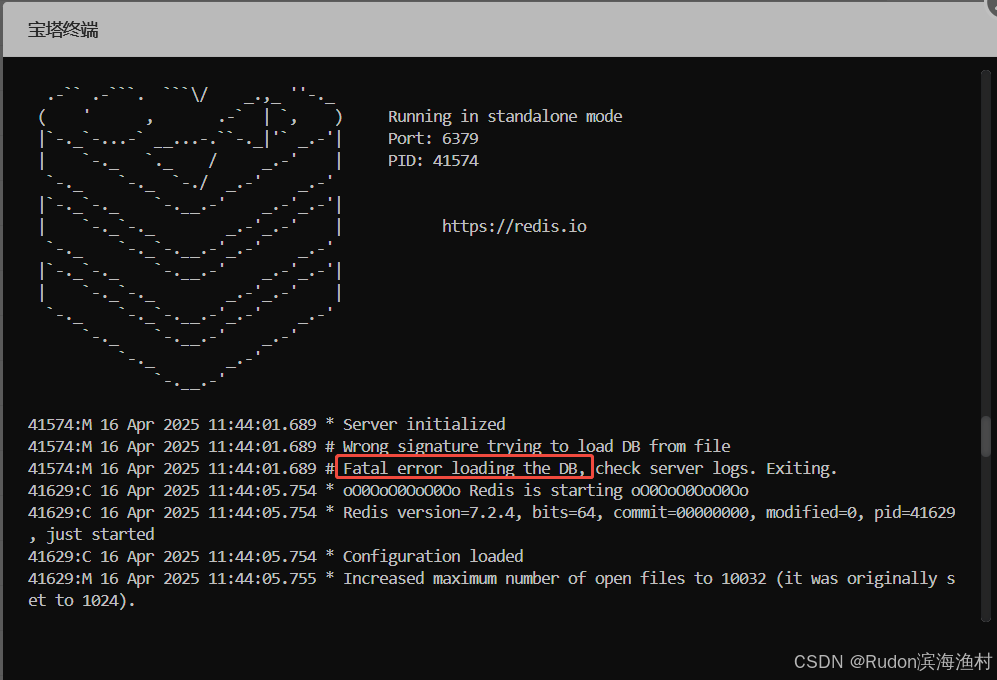Click the "check server logs. Exiting." text

click(716, 469)
